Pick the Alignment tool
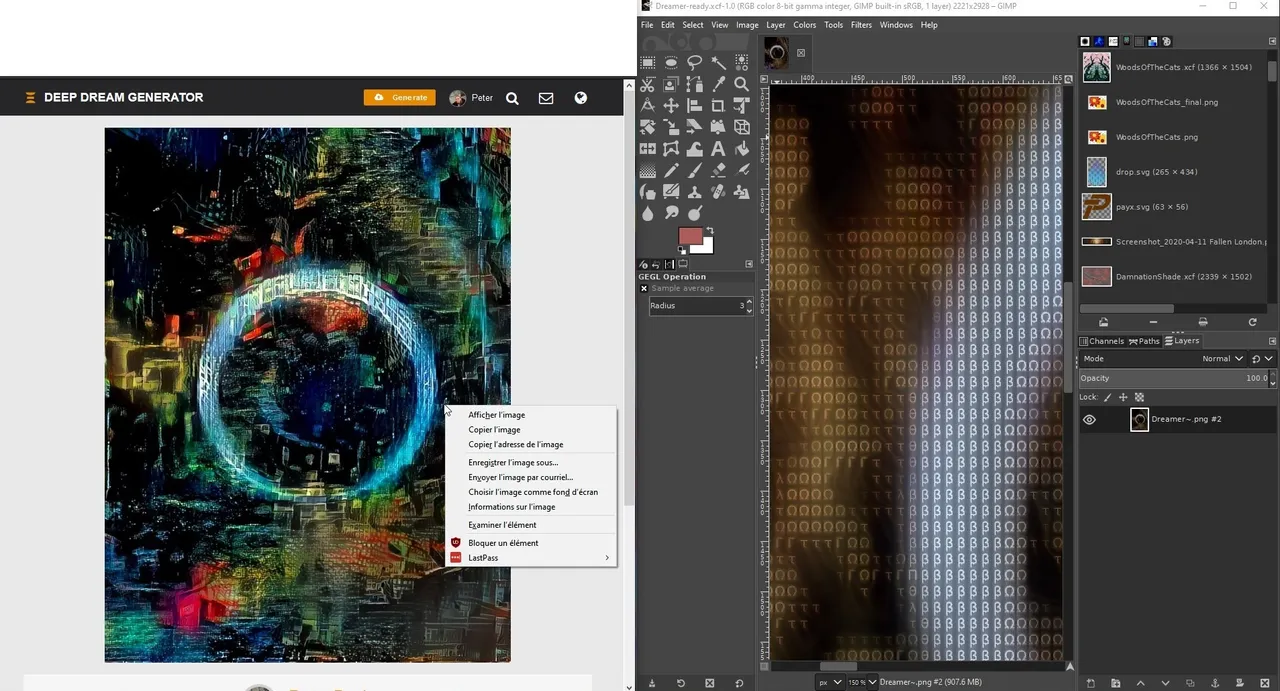 coord(695,106)
